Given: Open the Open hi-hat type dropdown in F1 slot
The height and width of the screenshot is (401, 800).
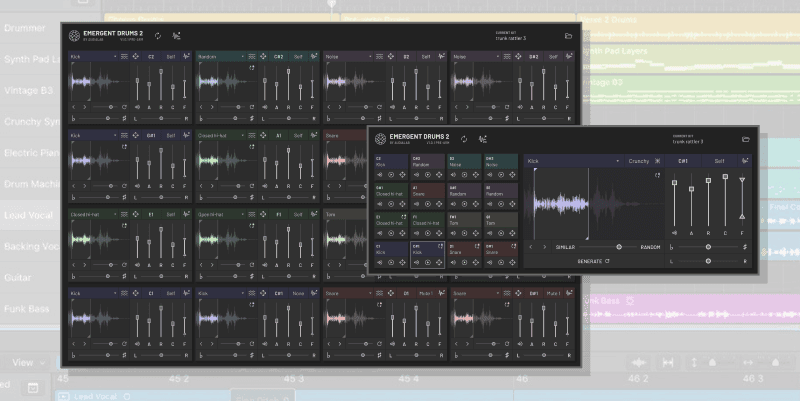Looking at the screenshot, I should (x=221, y=214).
